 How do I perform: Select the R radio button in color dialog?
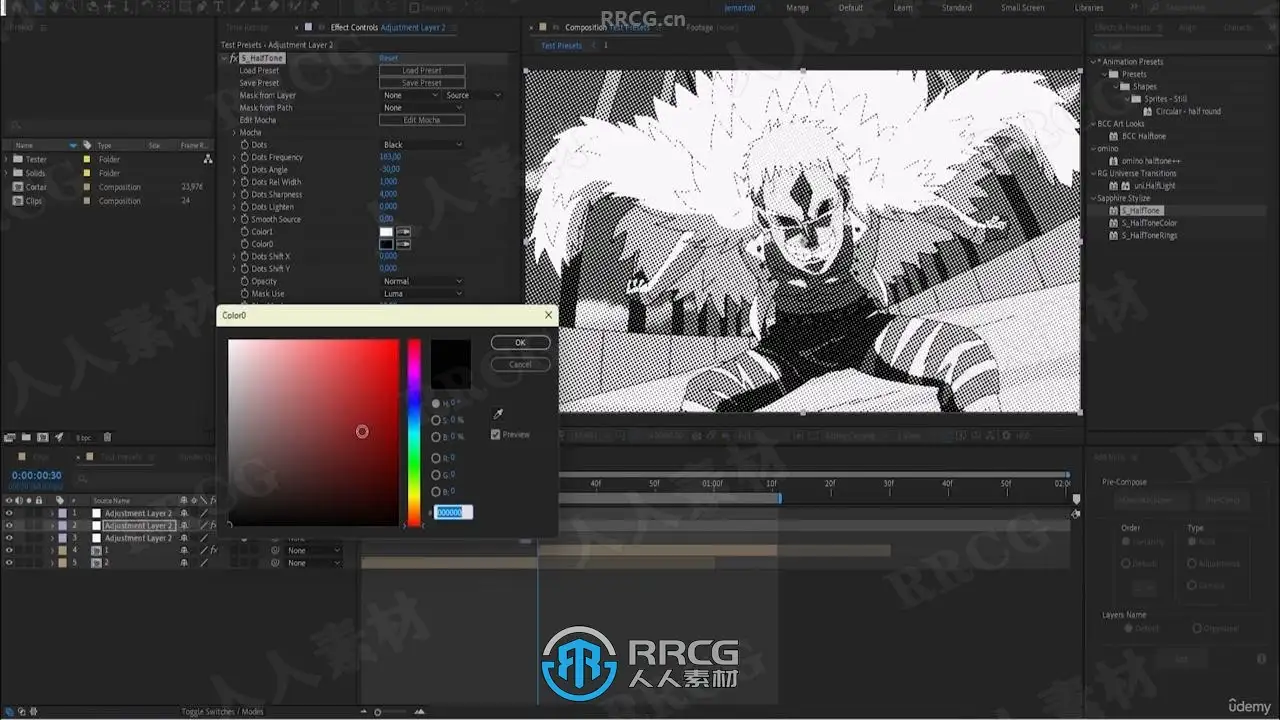point(436,458)
